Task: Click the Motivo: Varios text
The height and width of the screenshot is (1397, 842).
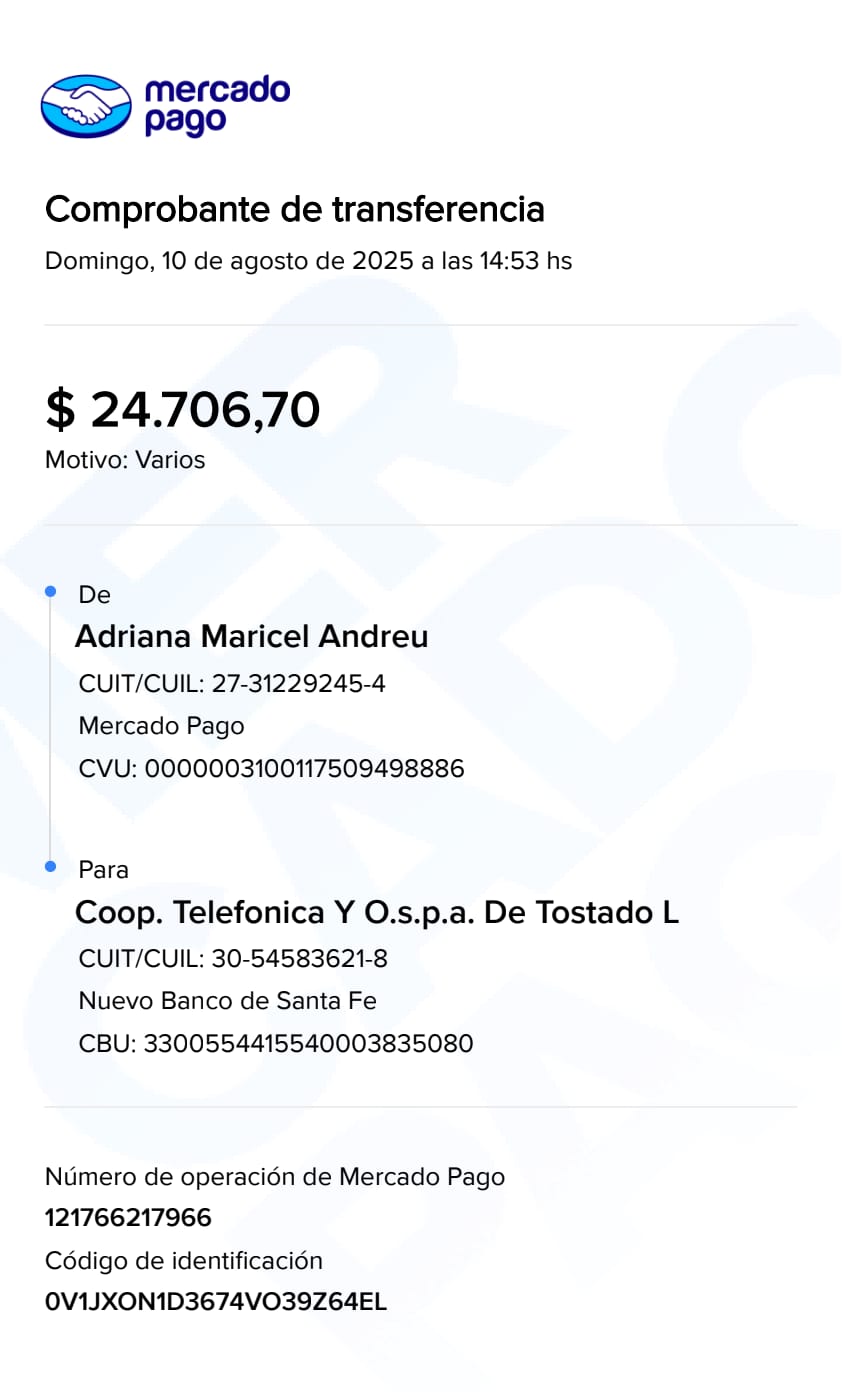Action: (x=125, y=461)
